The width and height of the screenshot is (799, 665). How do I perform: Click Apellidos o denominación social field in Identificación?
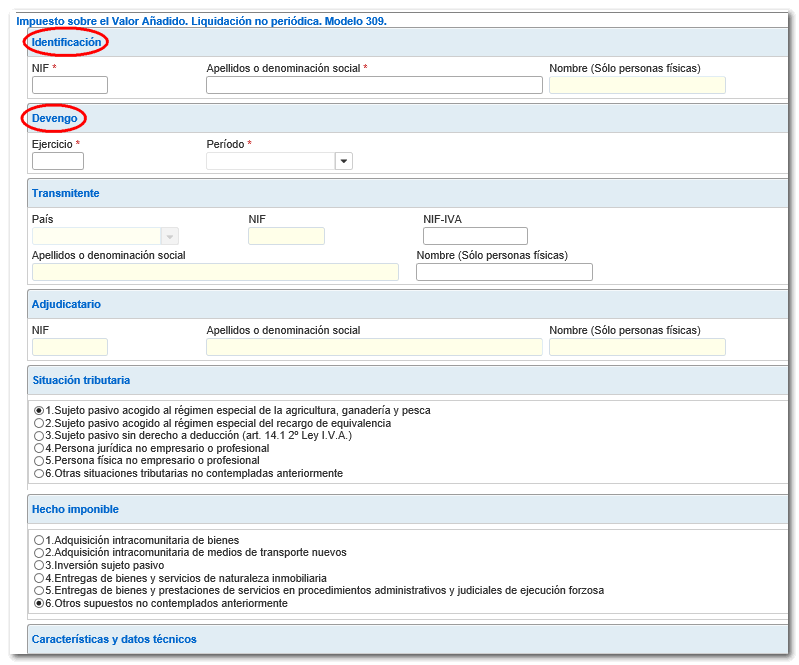374,85
